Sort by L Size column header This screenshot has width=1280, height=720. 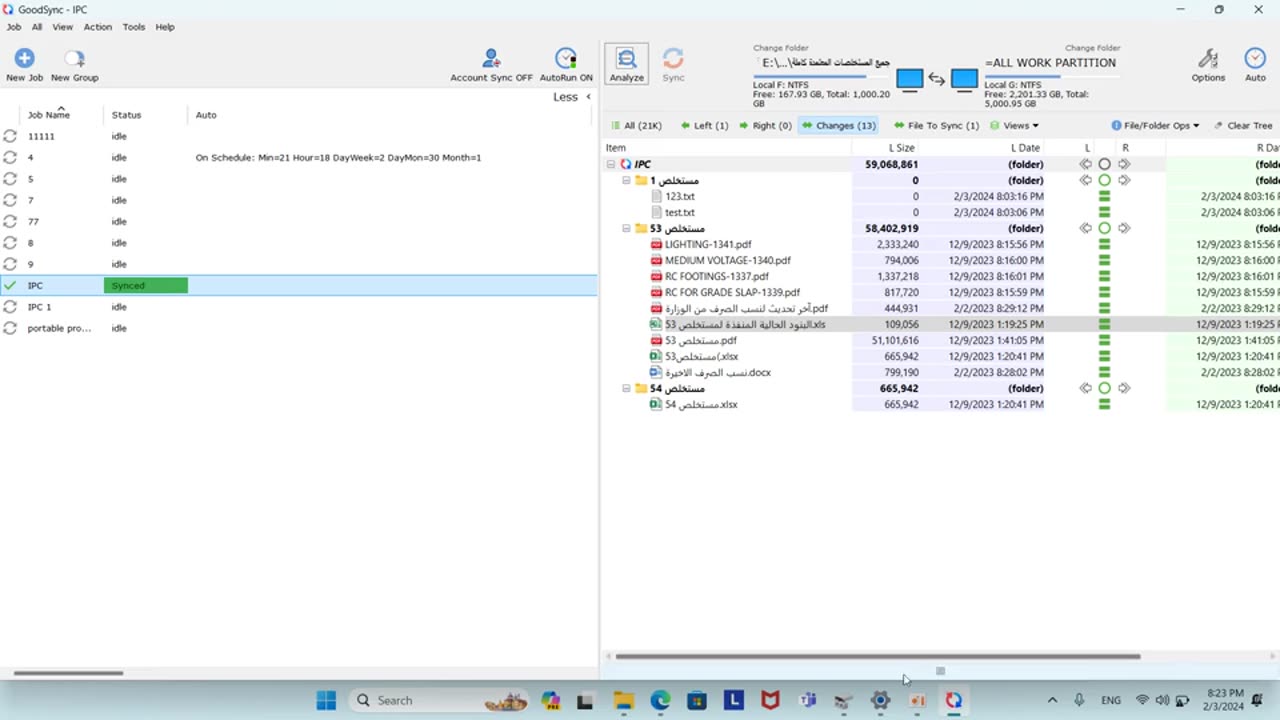click(901, 148)
